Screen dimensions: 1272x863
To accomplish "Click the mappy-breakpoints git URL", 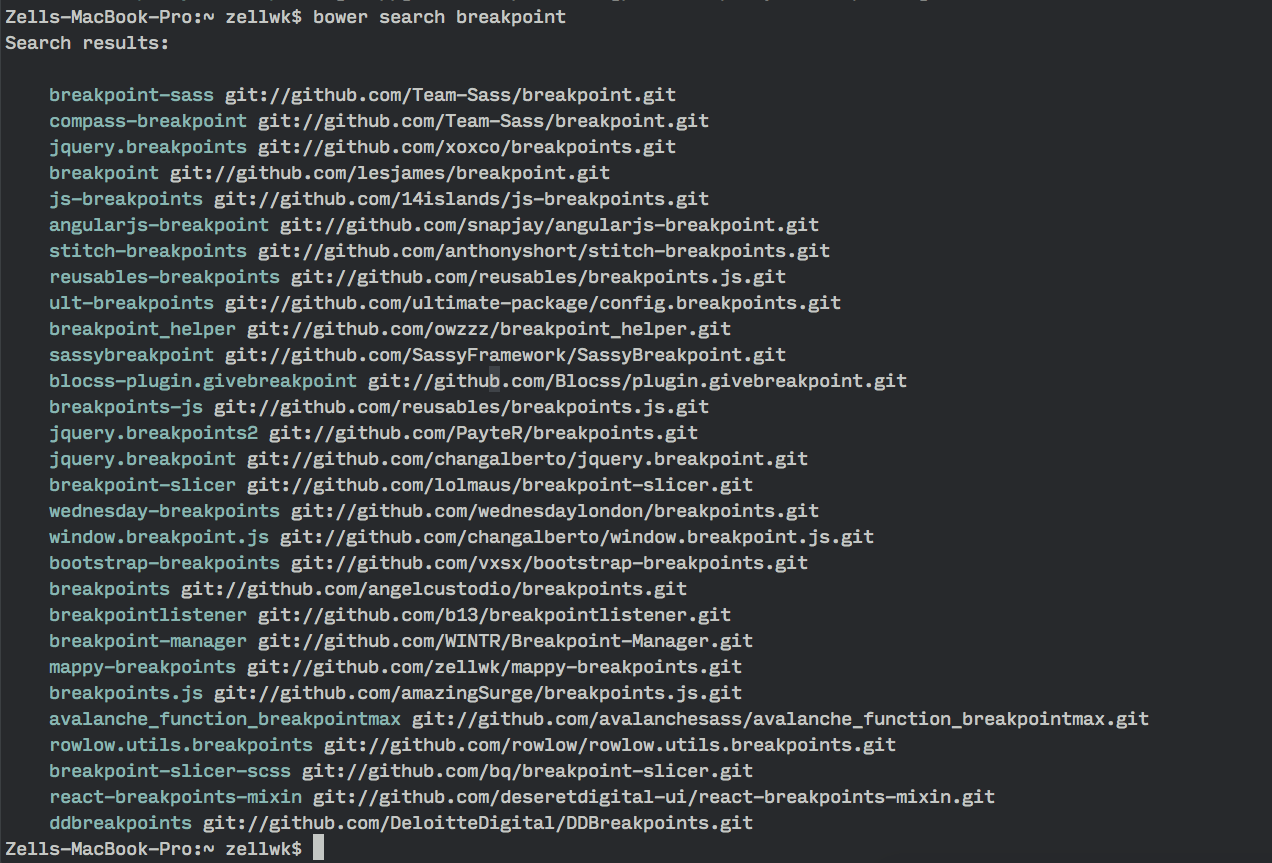I will click(x=494, y=667).
